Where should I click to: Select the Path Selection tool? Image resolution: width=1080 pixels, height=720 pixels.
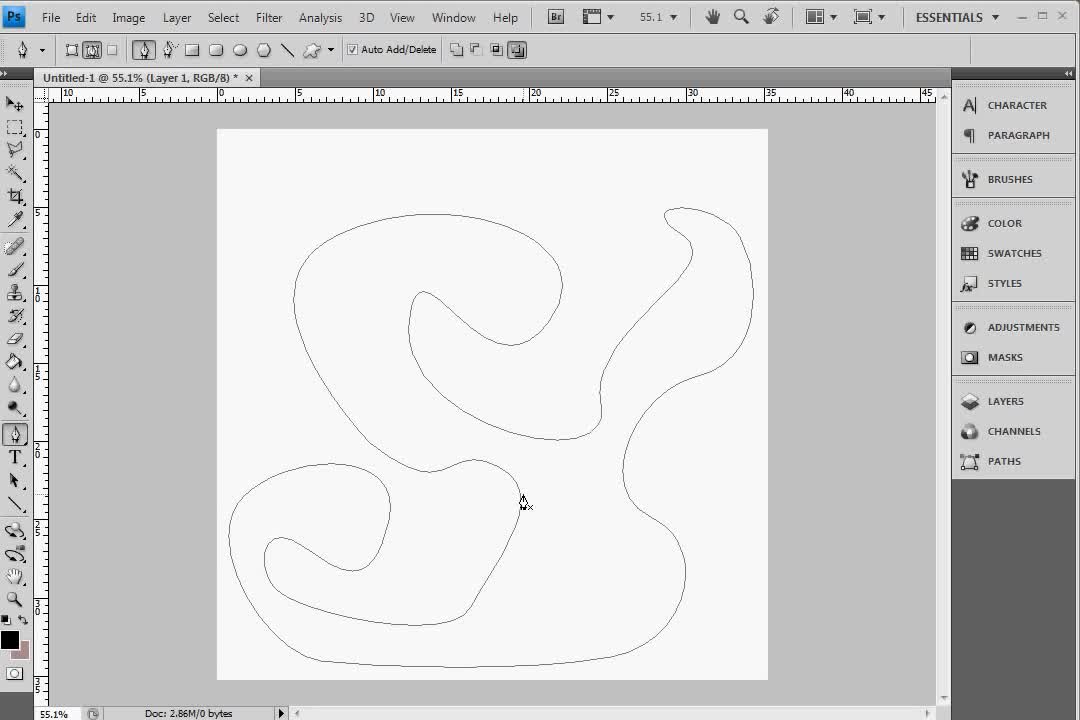[x=14, y=481]
